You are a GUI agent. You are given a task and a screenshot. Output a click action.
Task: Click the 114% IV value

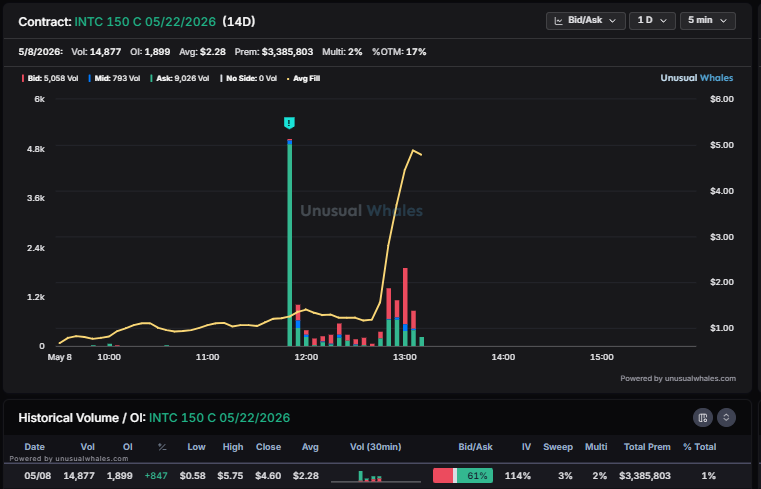(517, 475)
